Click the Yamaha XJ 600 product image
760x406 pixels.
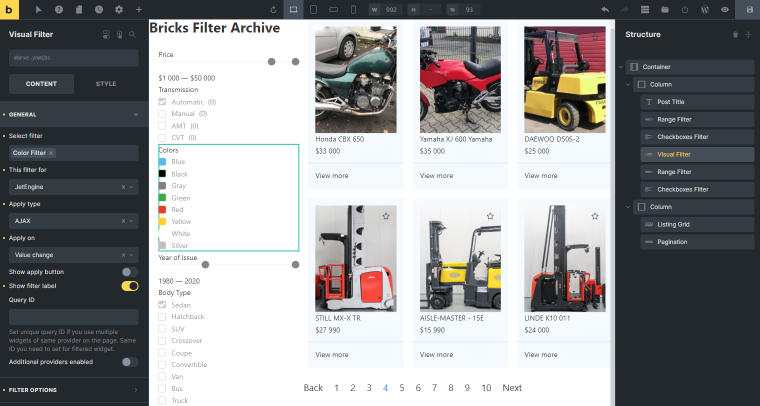460,79
